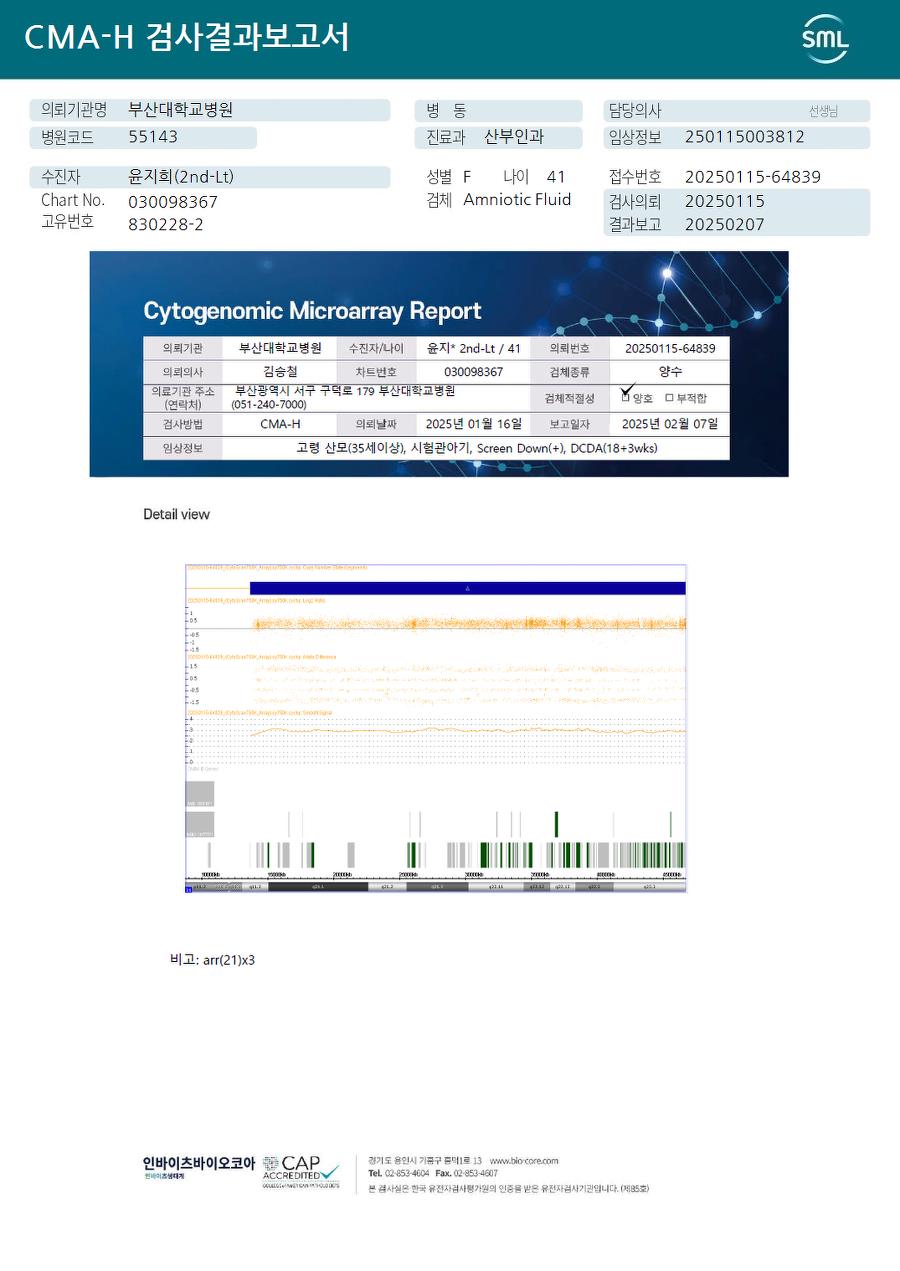Open the www.bio-core.com website link

pyautogui.click(x=524, y=1161)
